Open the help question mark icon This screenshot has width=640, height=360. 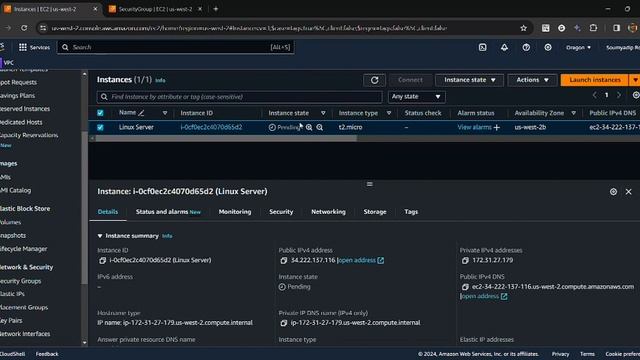point(526,47)
